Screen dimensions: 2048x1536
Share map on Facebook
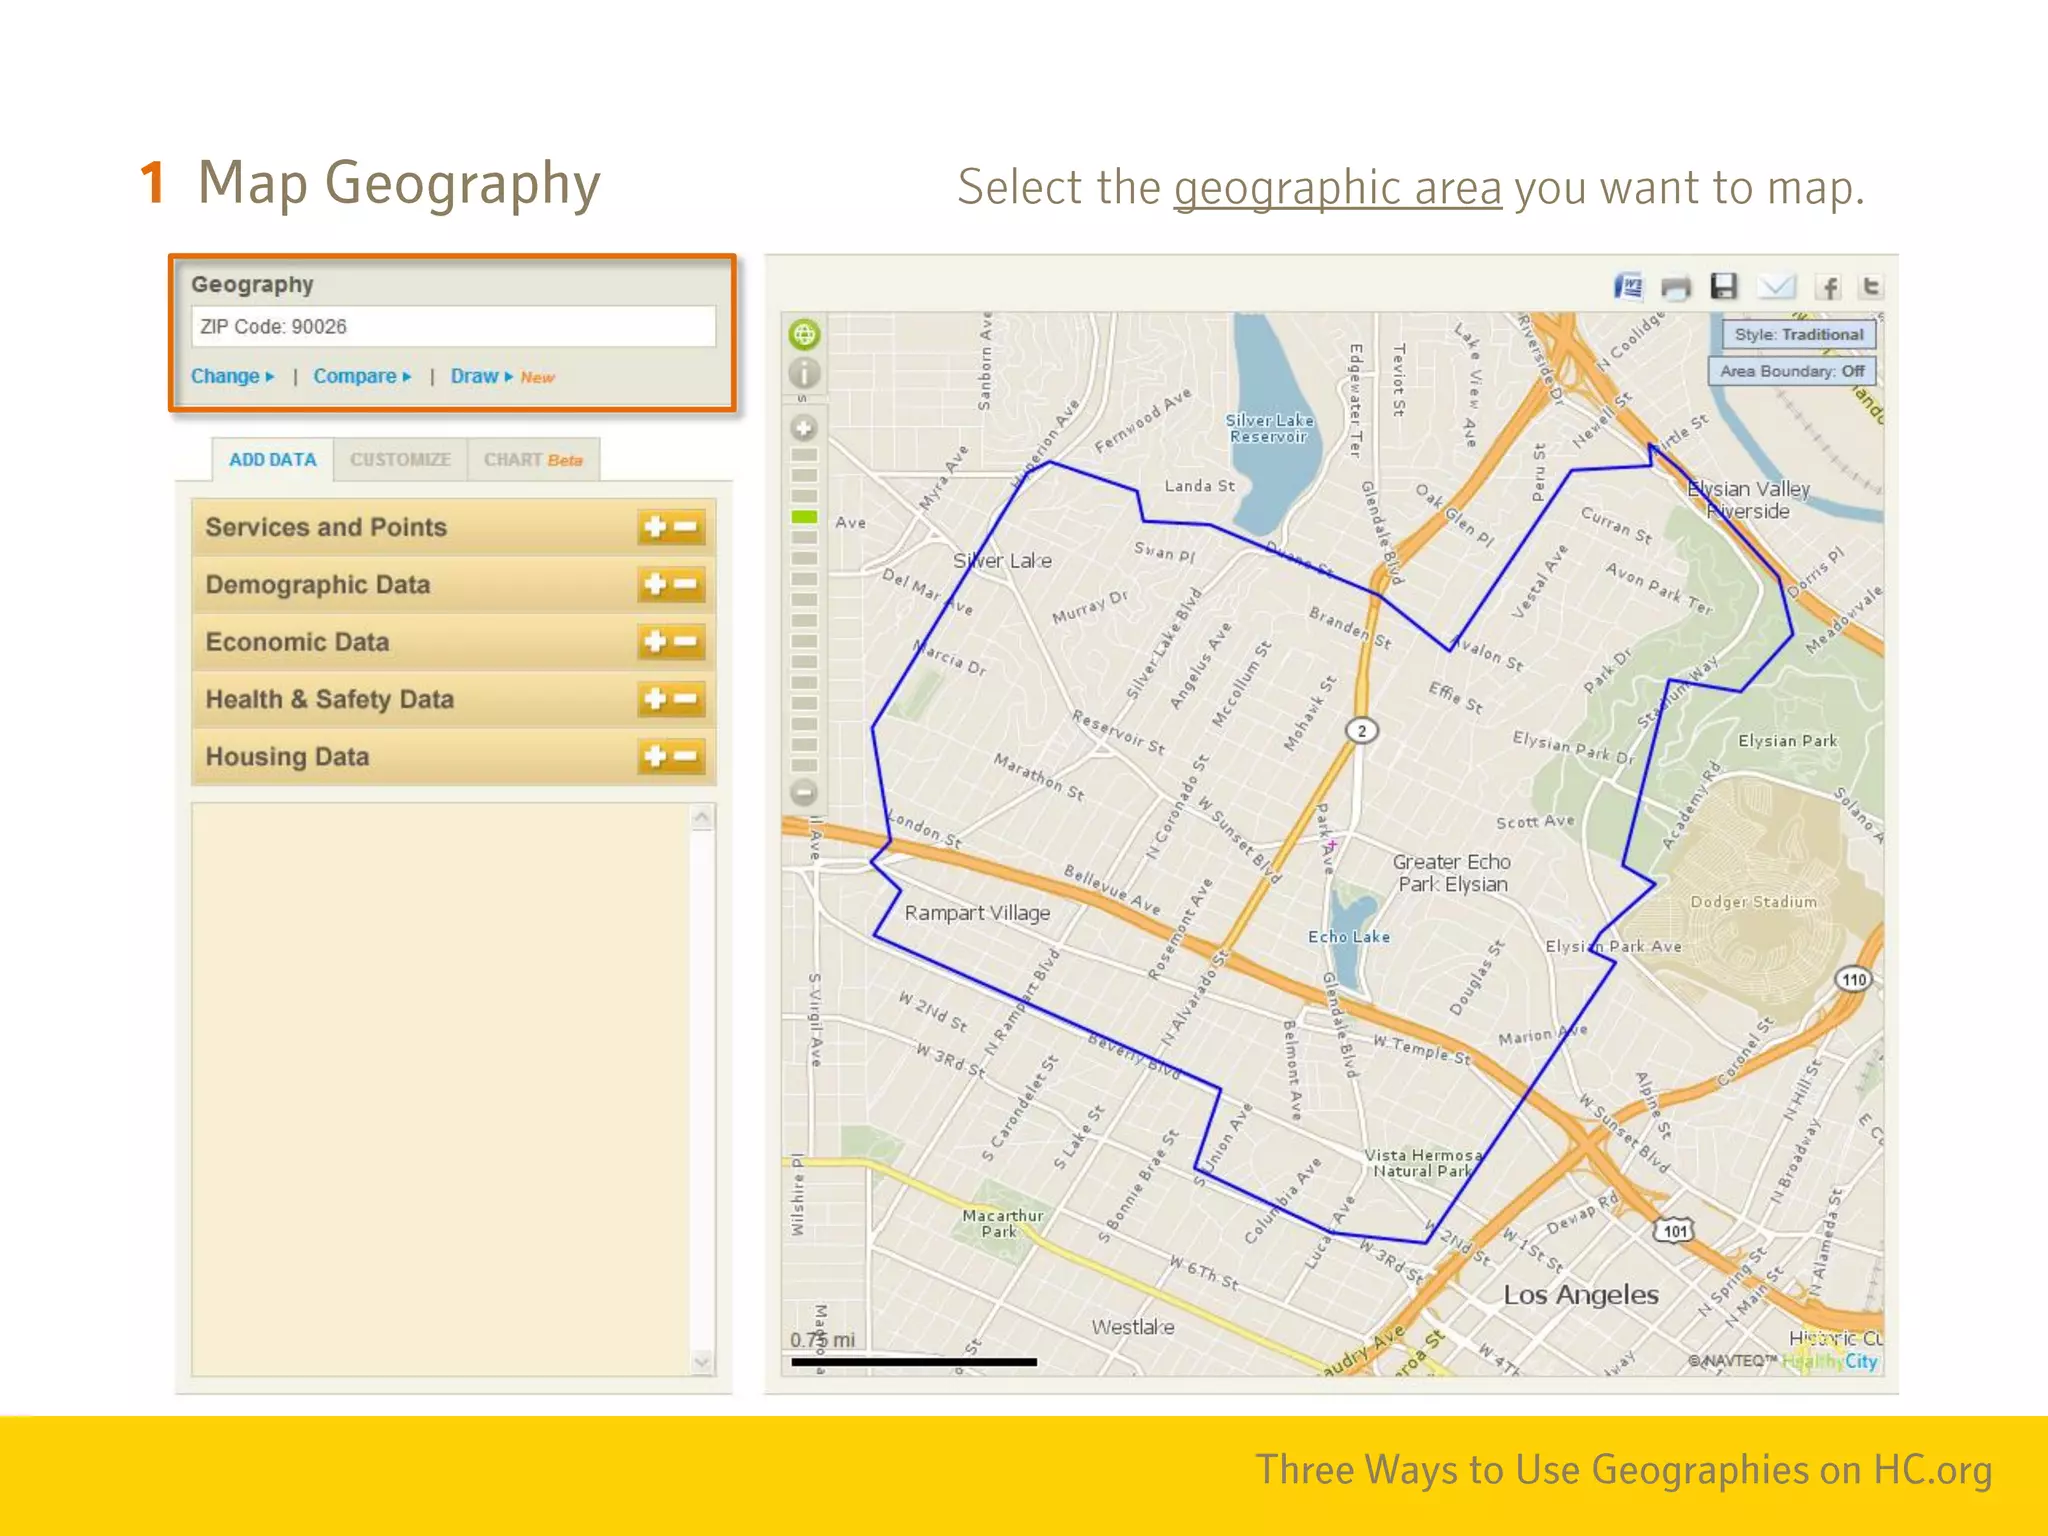tap(1829, 288)
